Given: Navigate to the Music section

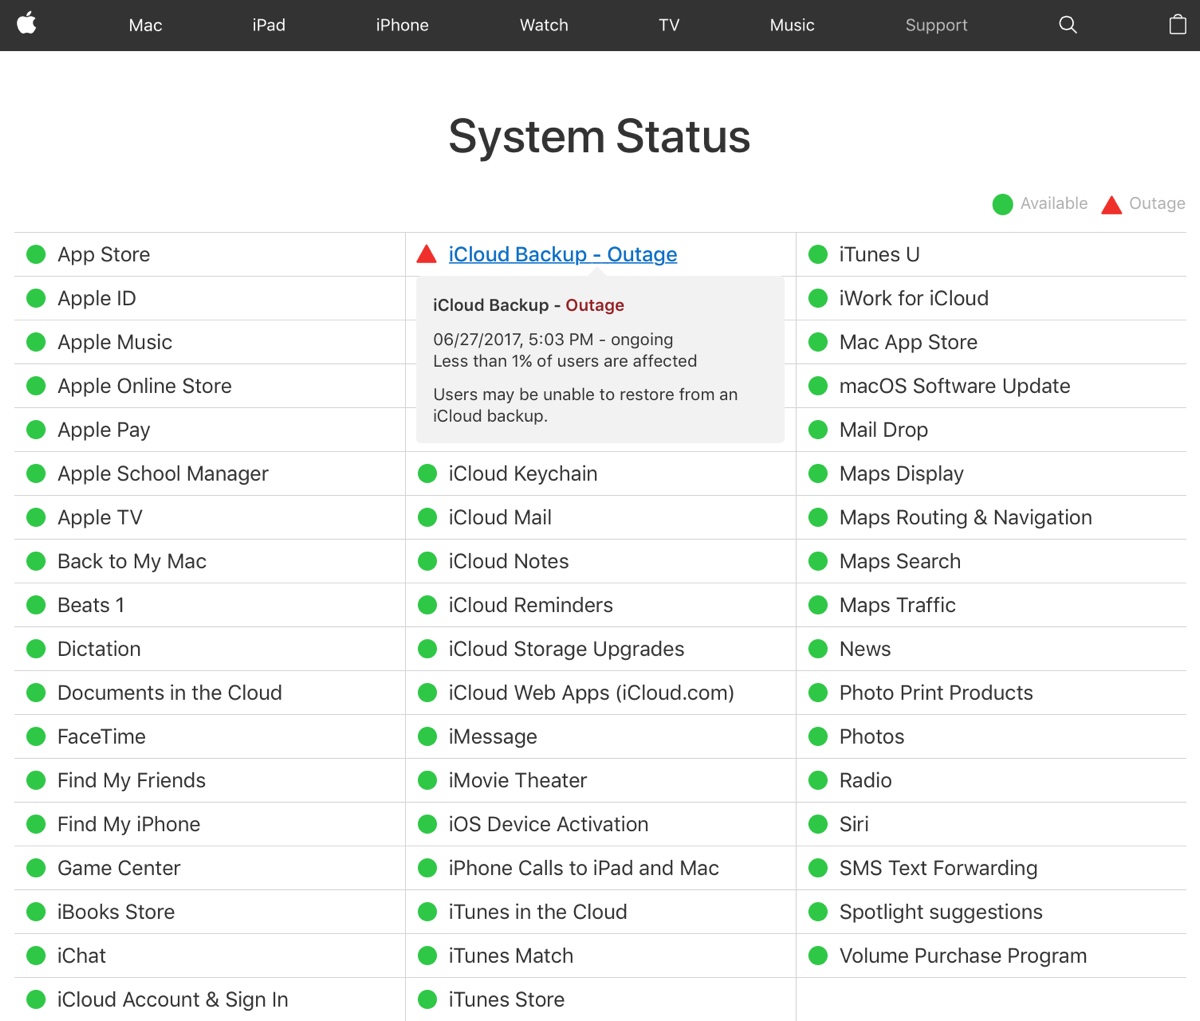Looking at the screenshot, I should click(x=791, y=25).
